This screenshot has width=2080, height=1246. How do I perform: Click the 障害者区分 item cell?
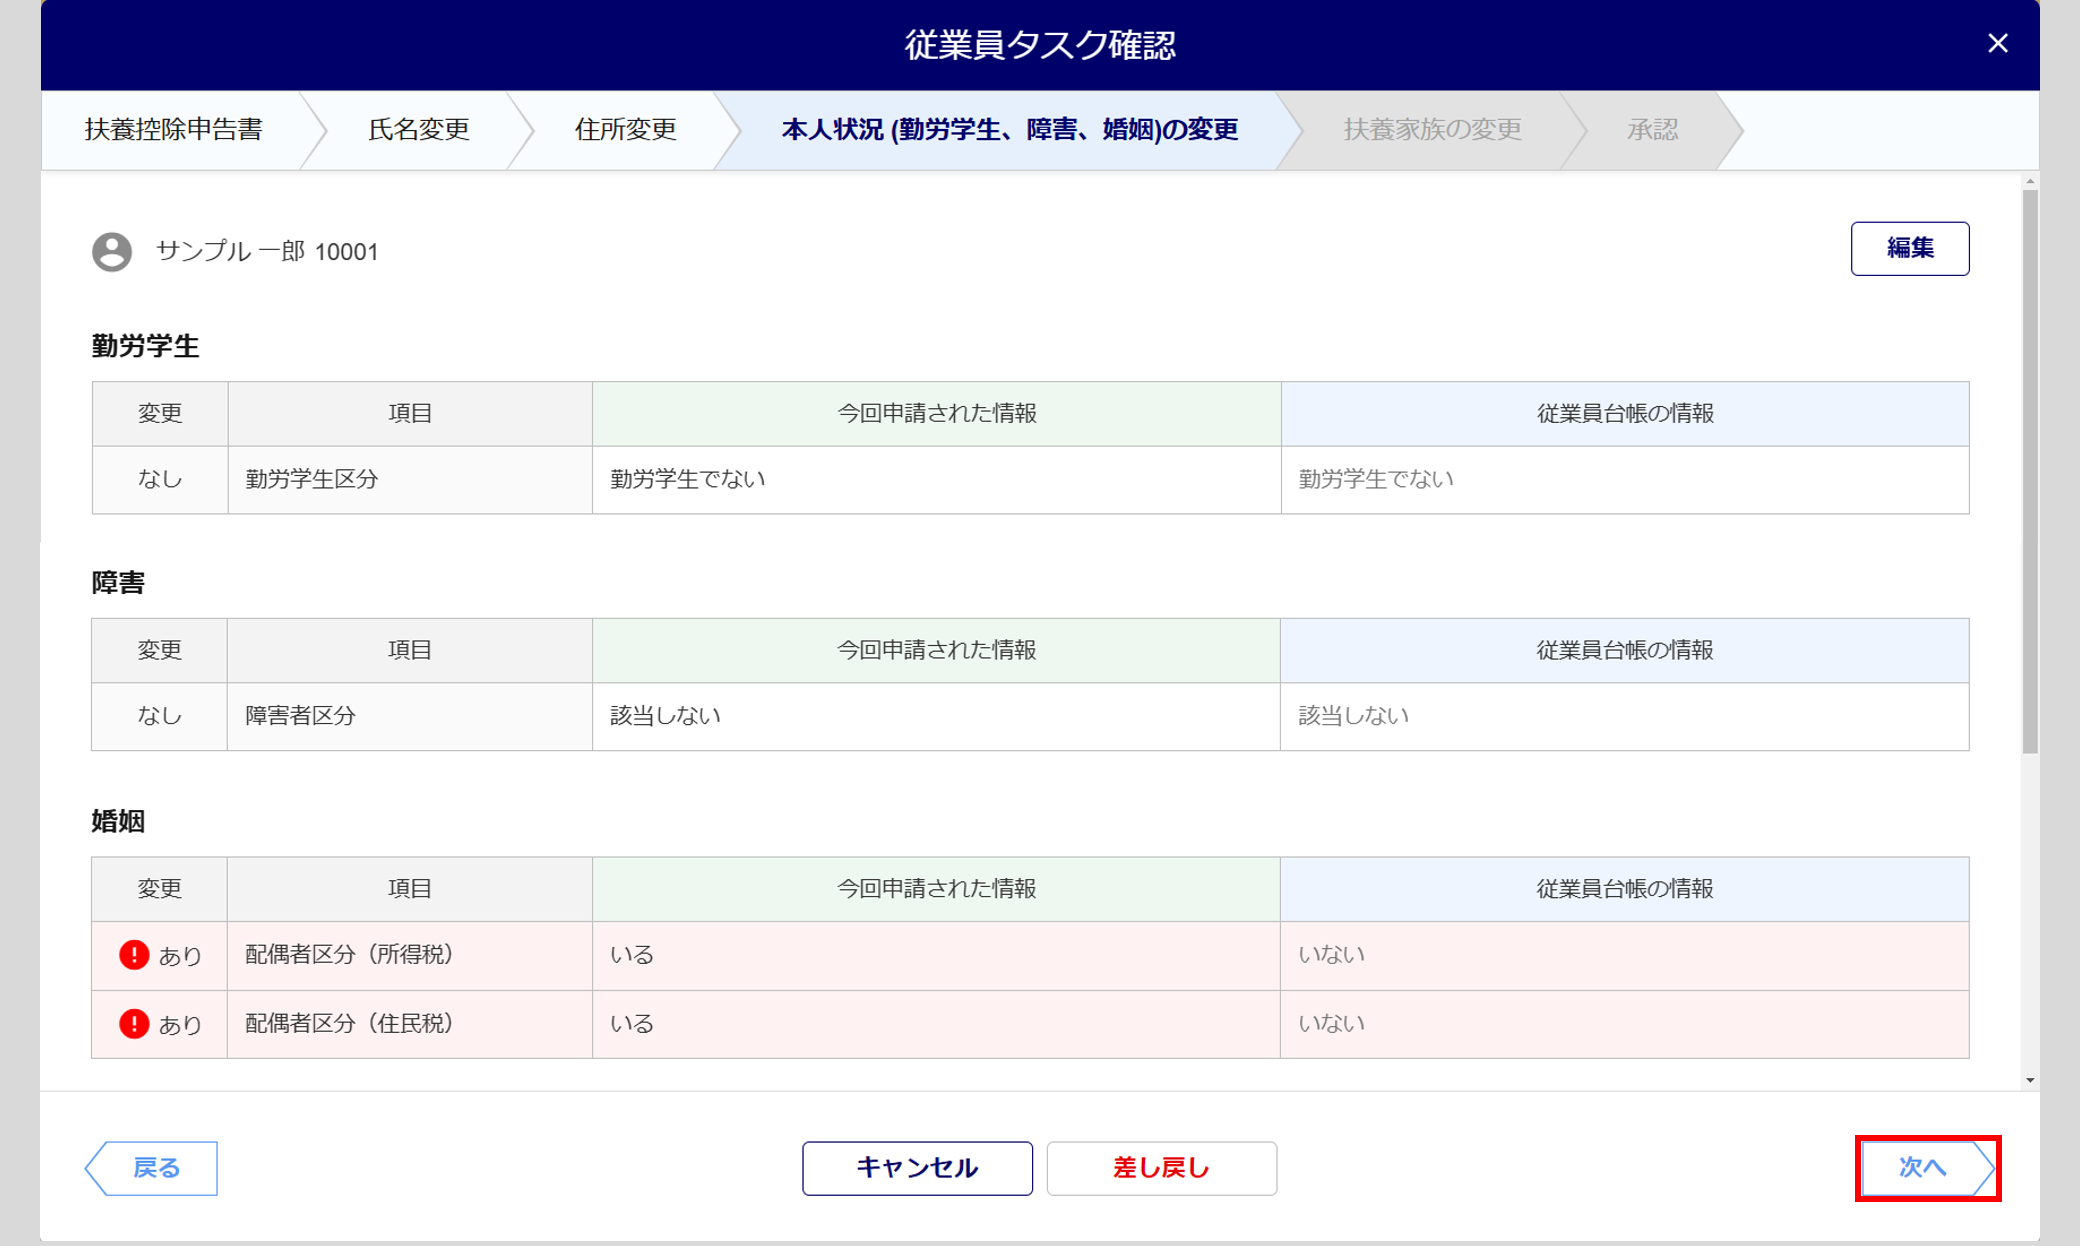click(410, 716)
